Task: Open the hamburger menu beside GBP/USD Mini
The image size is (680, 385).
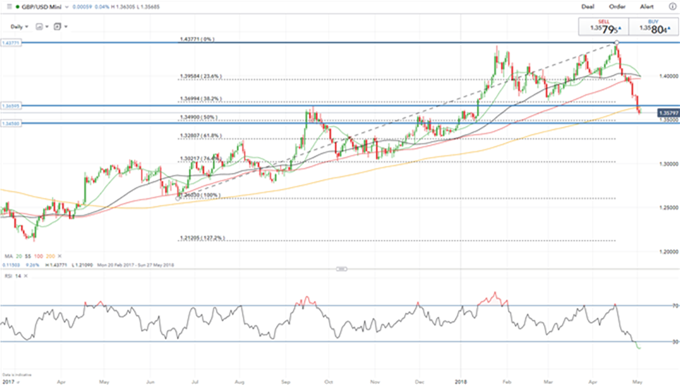Action: (9, 7)
